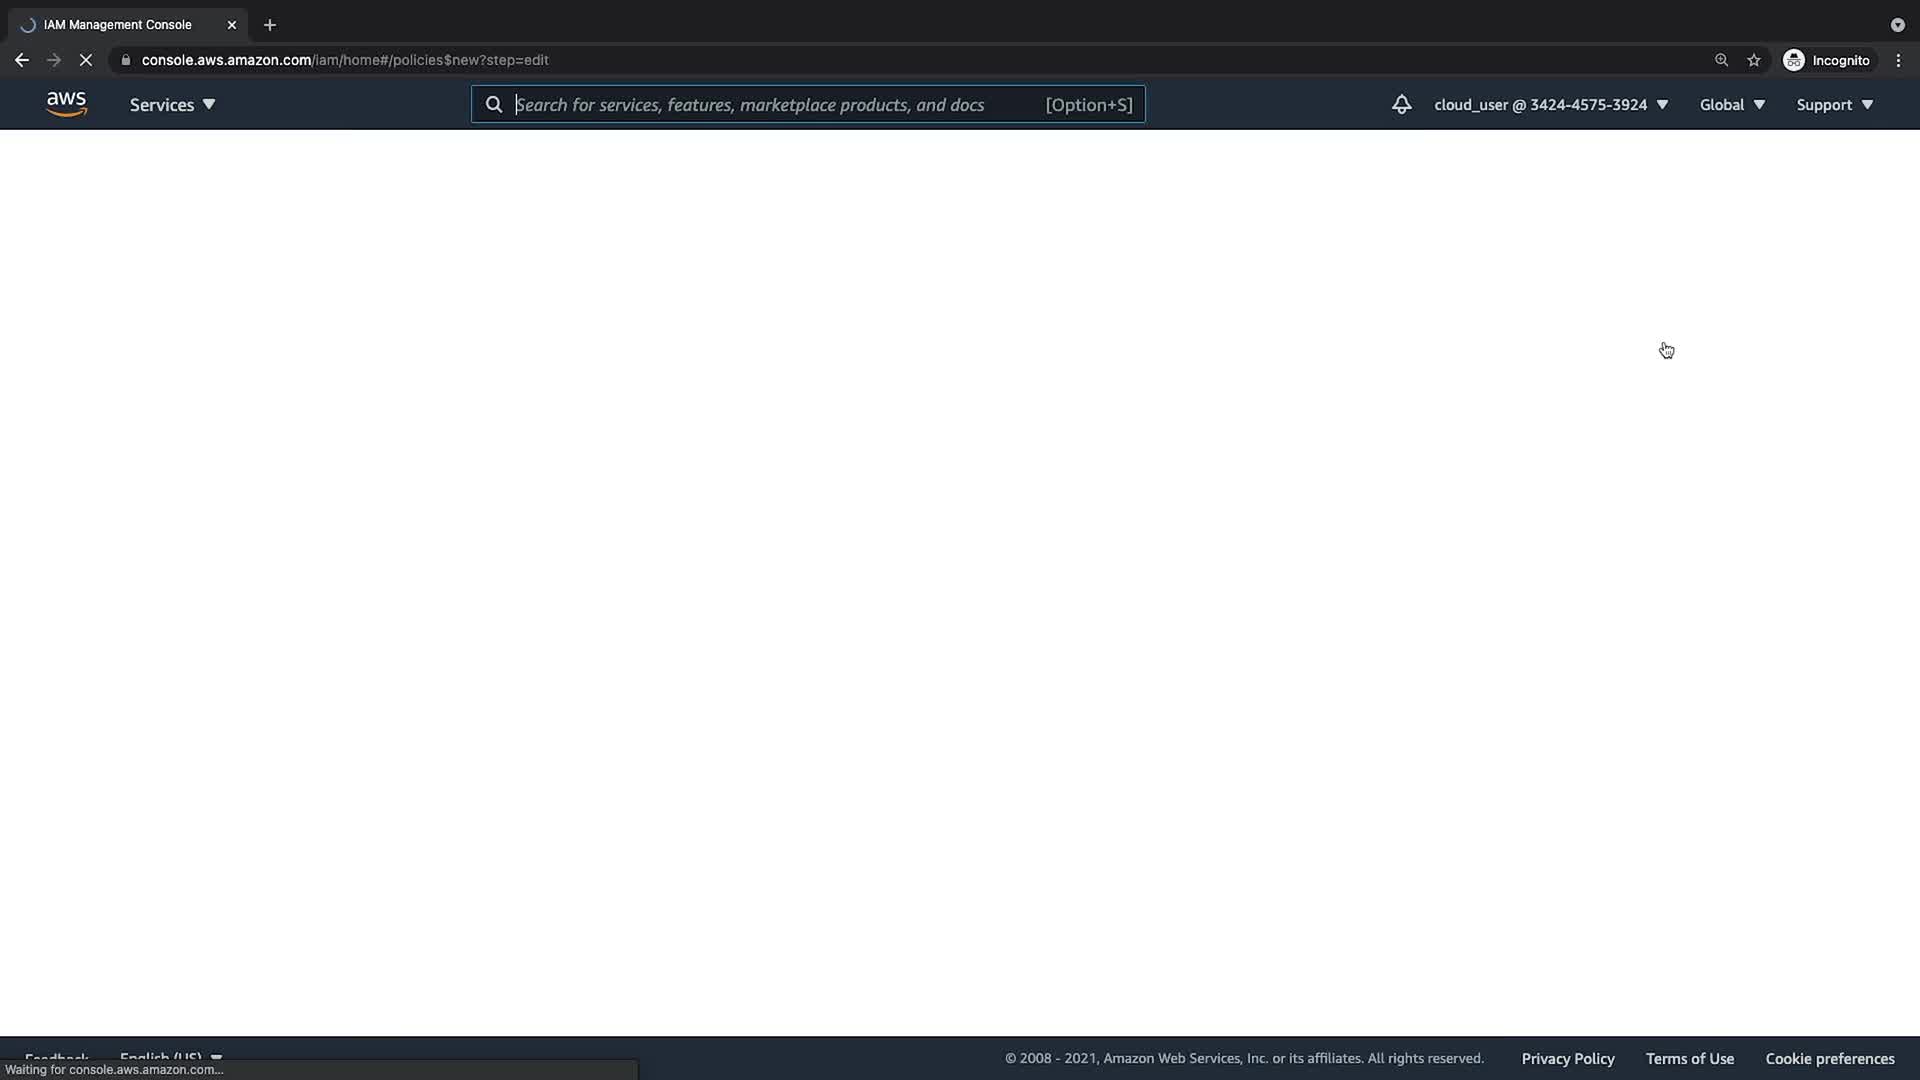Screen dimensions: 1920x1080
Task: Click the AWS logo home icon
Action: pyautogui.click(x=66, y=104)
